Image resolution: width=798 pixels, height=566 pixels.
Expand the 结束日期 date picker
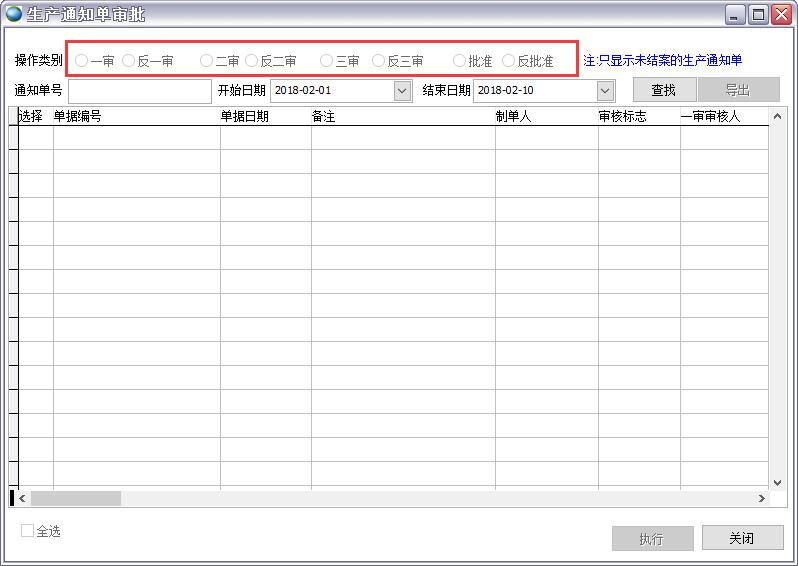[x=605, y=91]
